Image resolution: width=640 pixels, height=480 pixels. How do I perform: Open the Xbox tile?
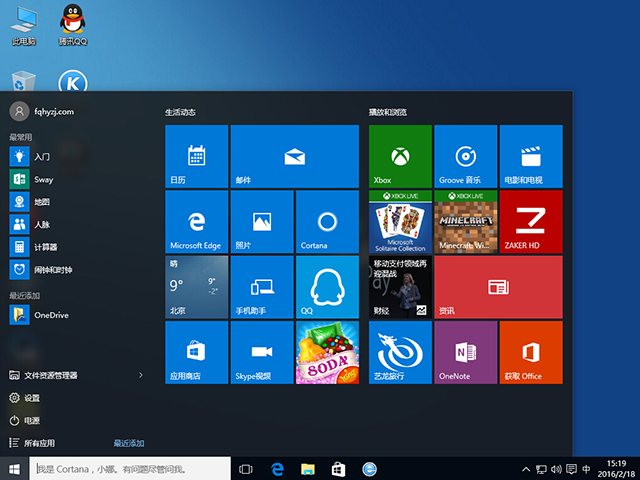(400, 156)
